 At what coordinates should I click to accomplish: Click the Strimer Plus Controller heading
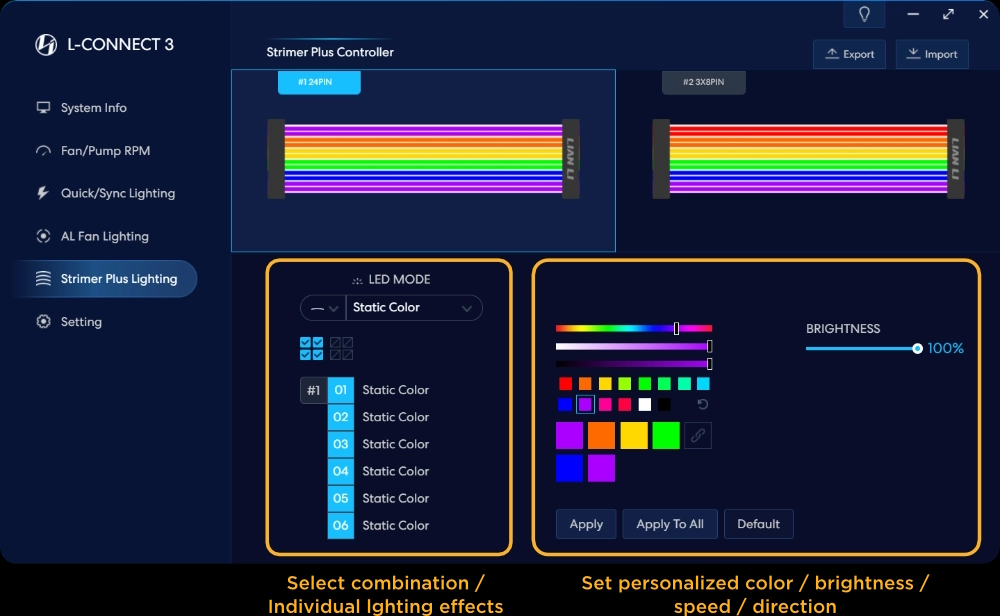(x=330, y=52)
